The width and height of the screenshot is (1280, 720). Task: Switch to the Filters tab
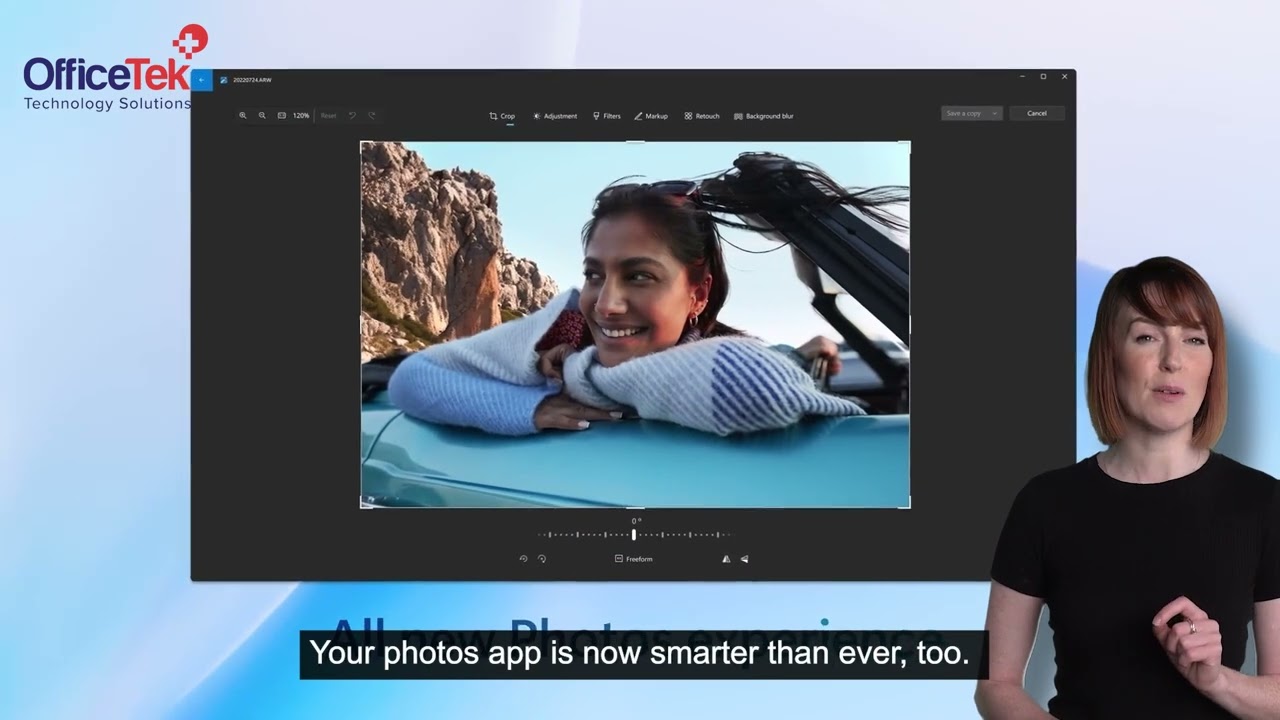point(607,116)
